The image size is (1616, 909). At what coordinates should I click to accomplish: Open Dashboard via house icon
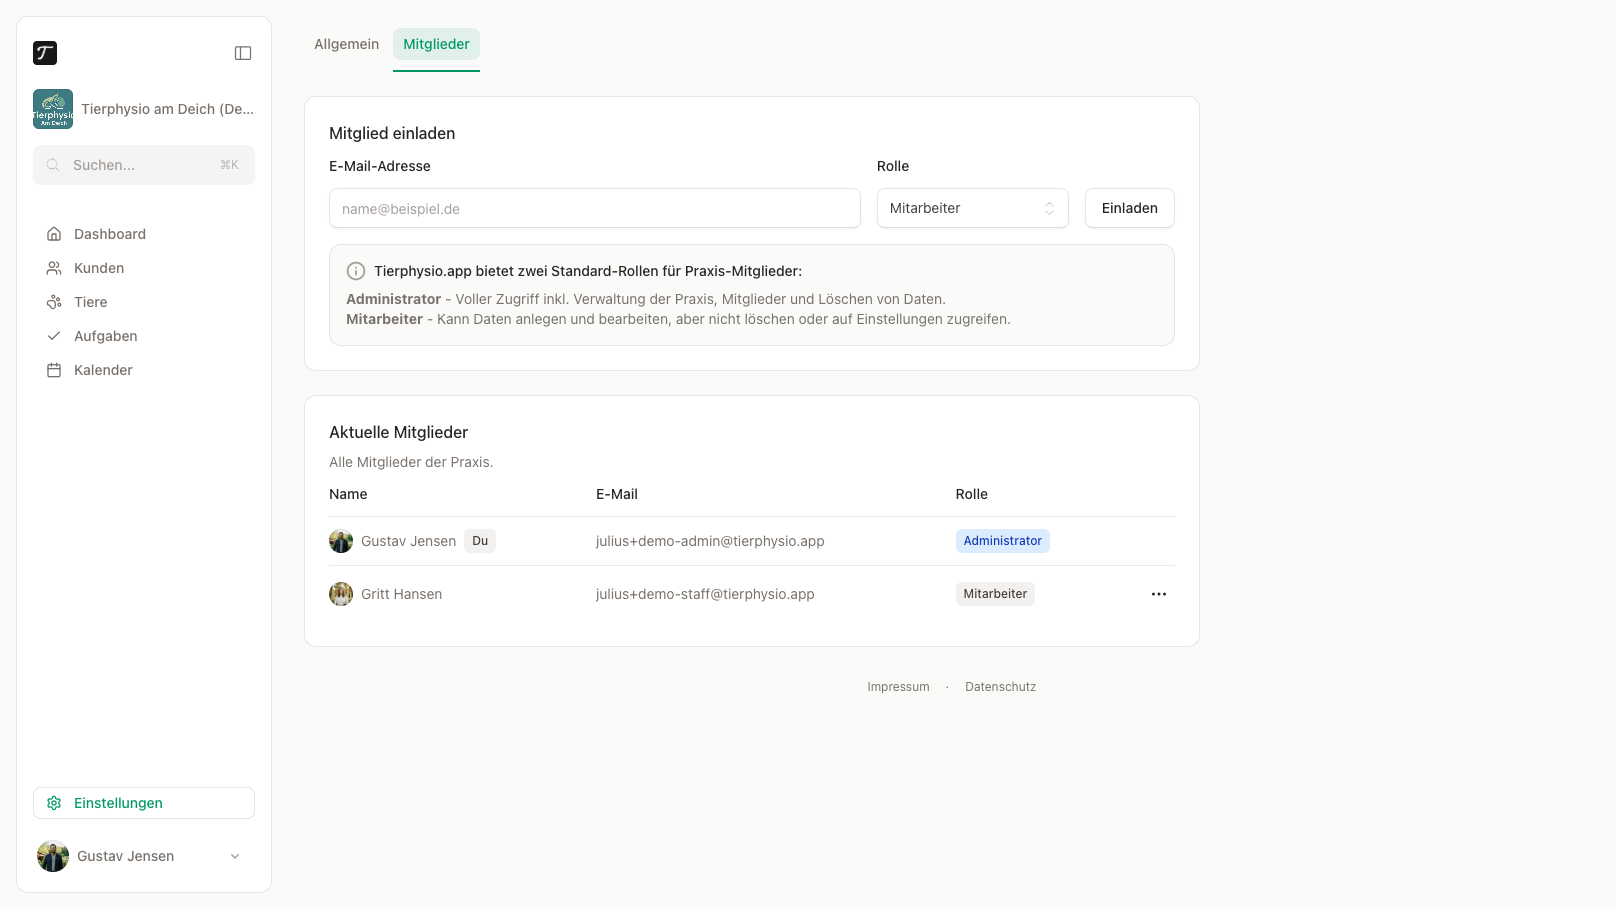click(54, 234)
